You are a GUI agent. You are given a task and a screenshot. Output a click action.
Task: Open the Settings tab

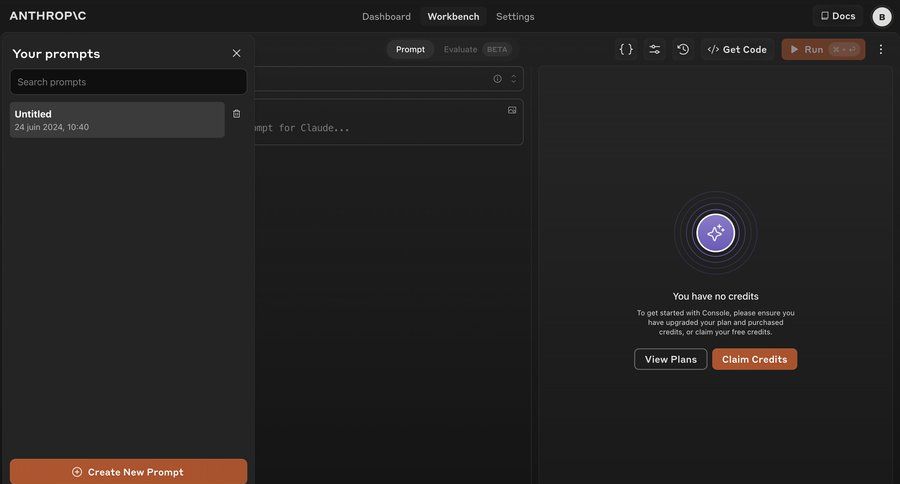coord(515,17)
